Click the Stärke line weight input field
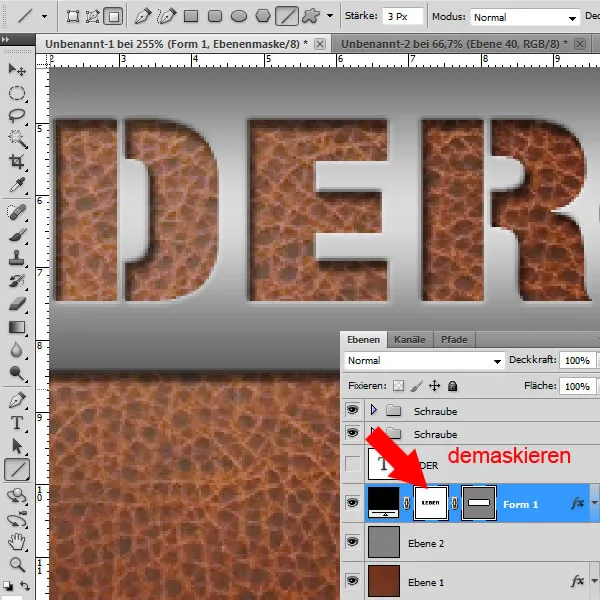 [403, 17]
